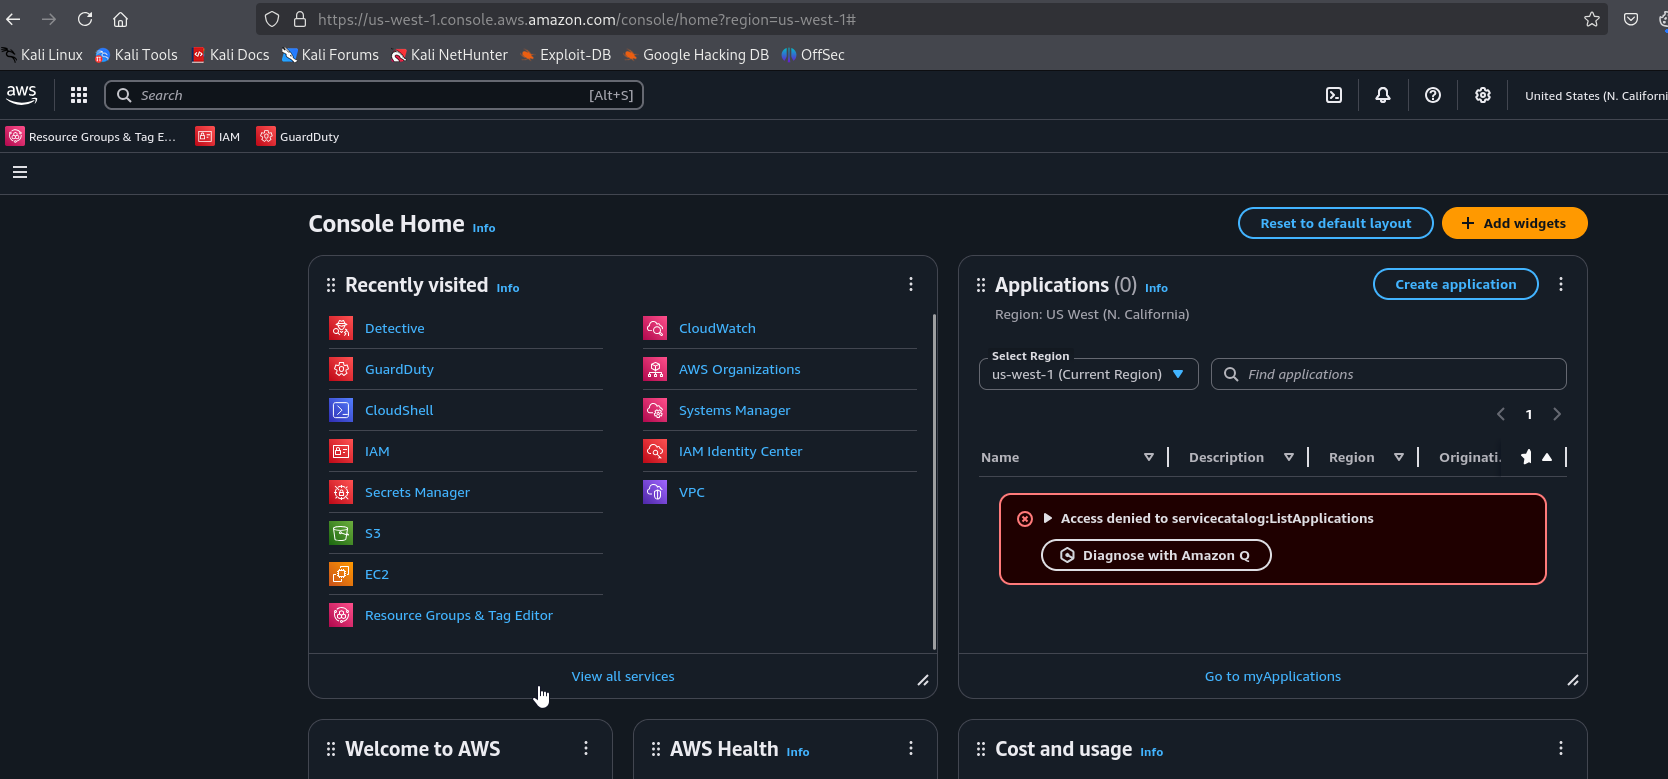1668x779 pixels.
Task: Click the AWS Search input field
Action: pos(374,95)
